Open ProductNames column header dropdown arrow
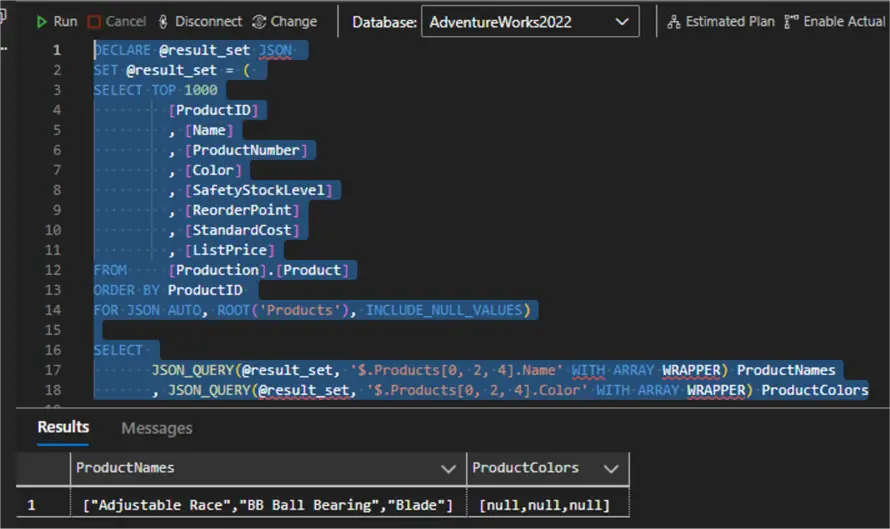 [448, 469]
